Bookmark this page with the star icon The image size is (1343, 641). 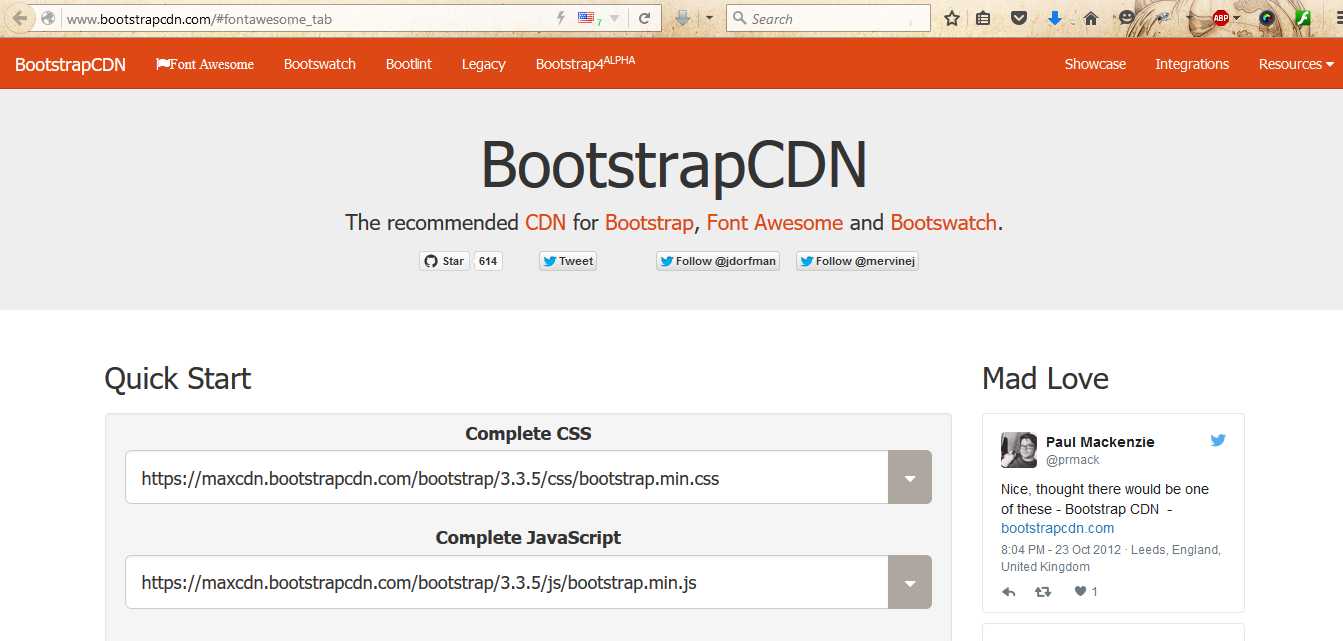pyautogui.click(x=952, y=18)
